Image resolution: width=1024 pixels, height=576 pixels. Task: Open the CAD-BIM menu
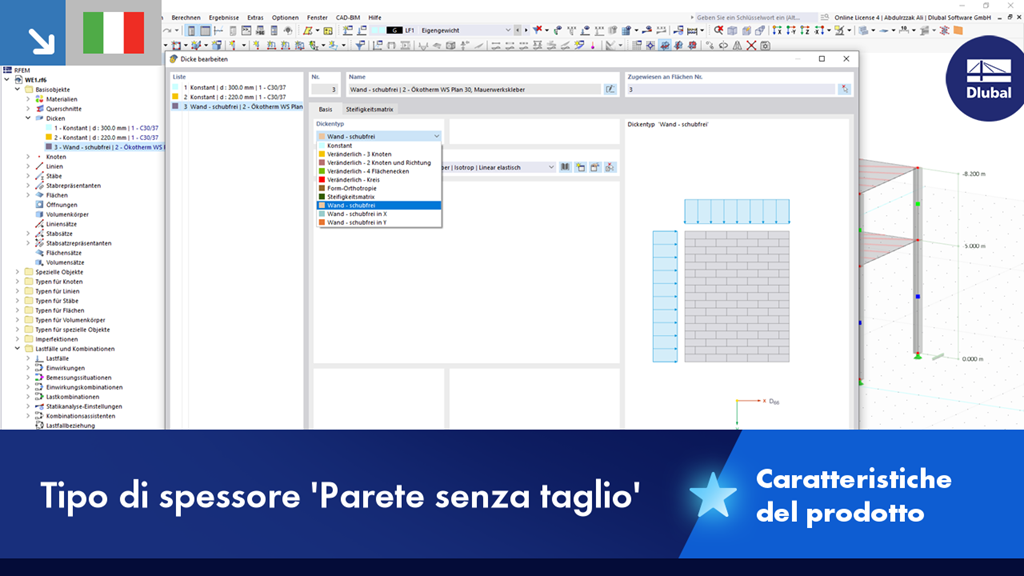click(346, 17)
